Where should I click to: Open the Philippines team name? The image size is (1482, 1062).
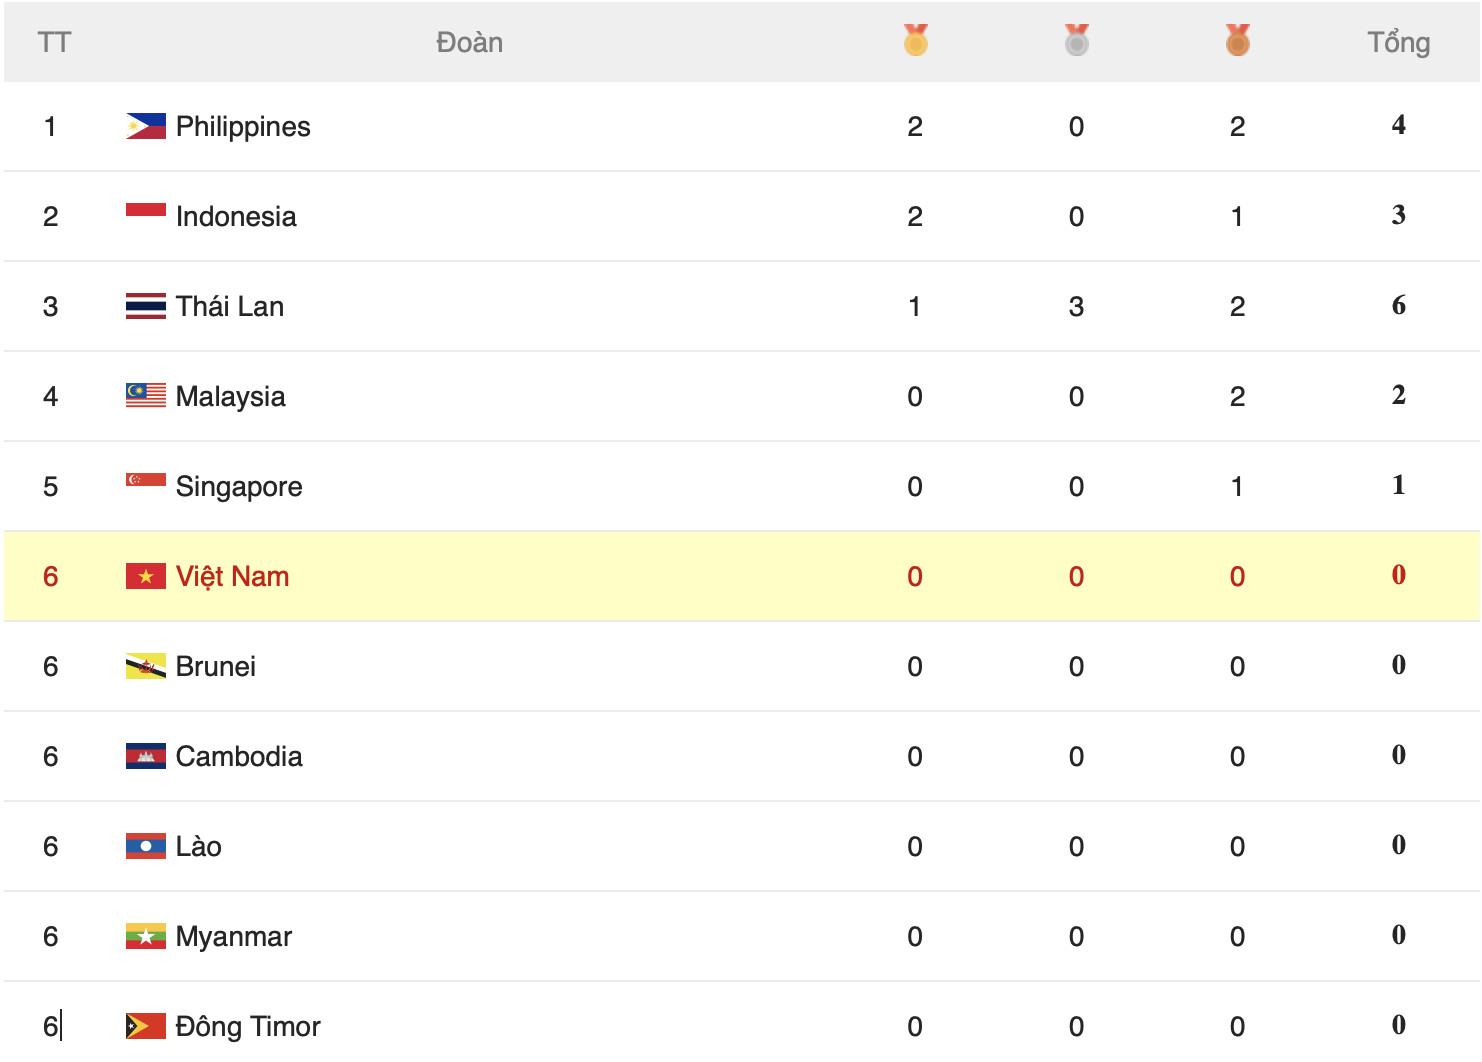243,127
